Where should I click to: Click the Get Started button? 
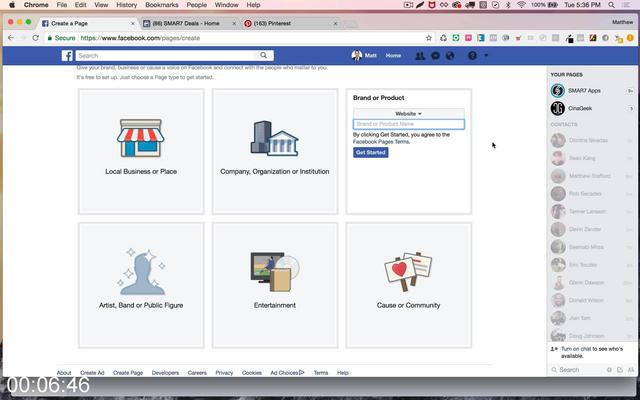(x=371, y=152)
